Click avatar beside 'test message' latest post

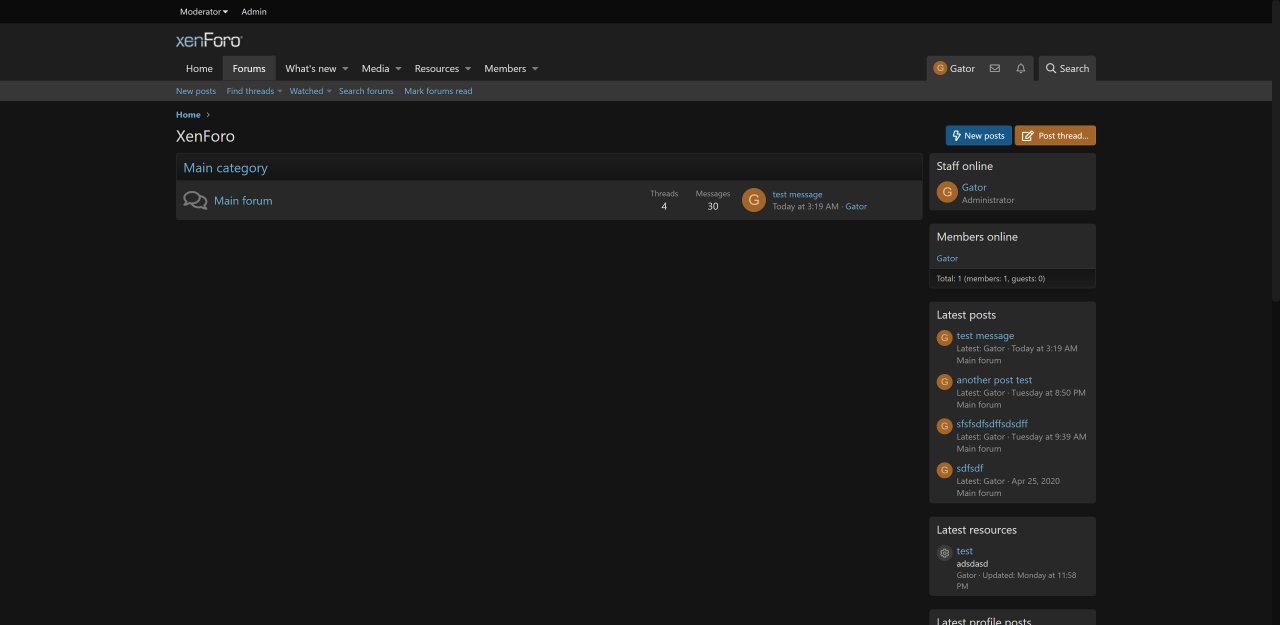(x=944, y=338)
